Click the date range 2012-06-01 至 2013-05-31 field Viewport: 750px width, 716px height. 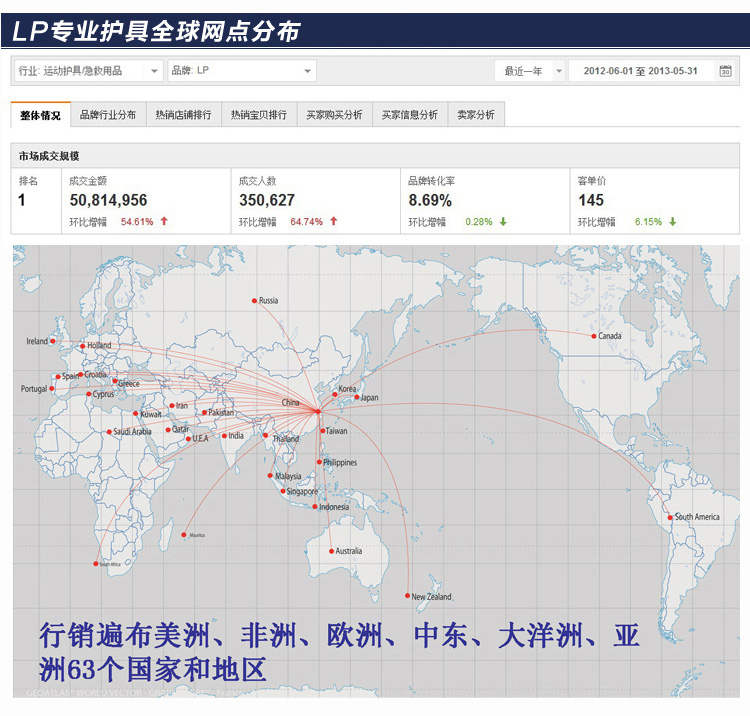coord(640,71)
